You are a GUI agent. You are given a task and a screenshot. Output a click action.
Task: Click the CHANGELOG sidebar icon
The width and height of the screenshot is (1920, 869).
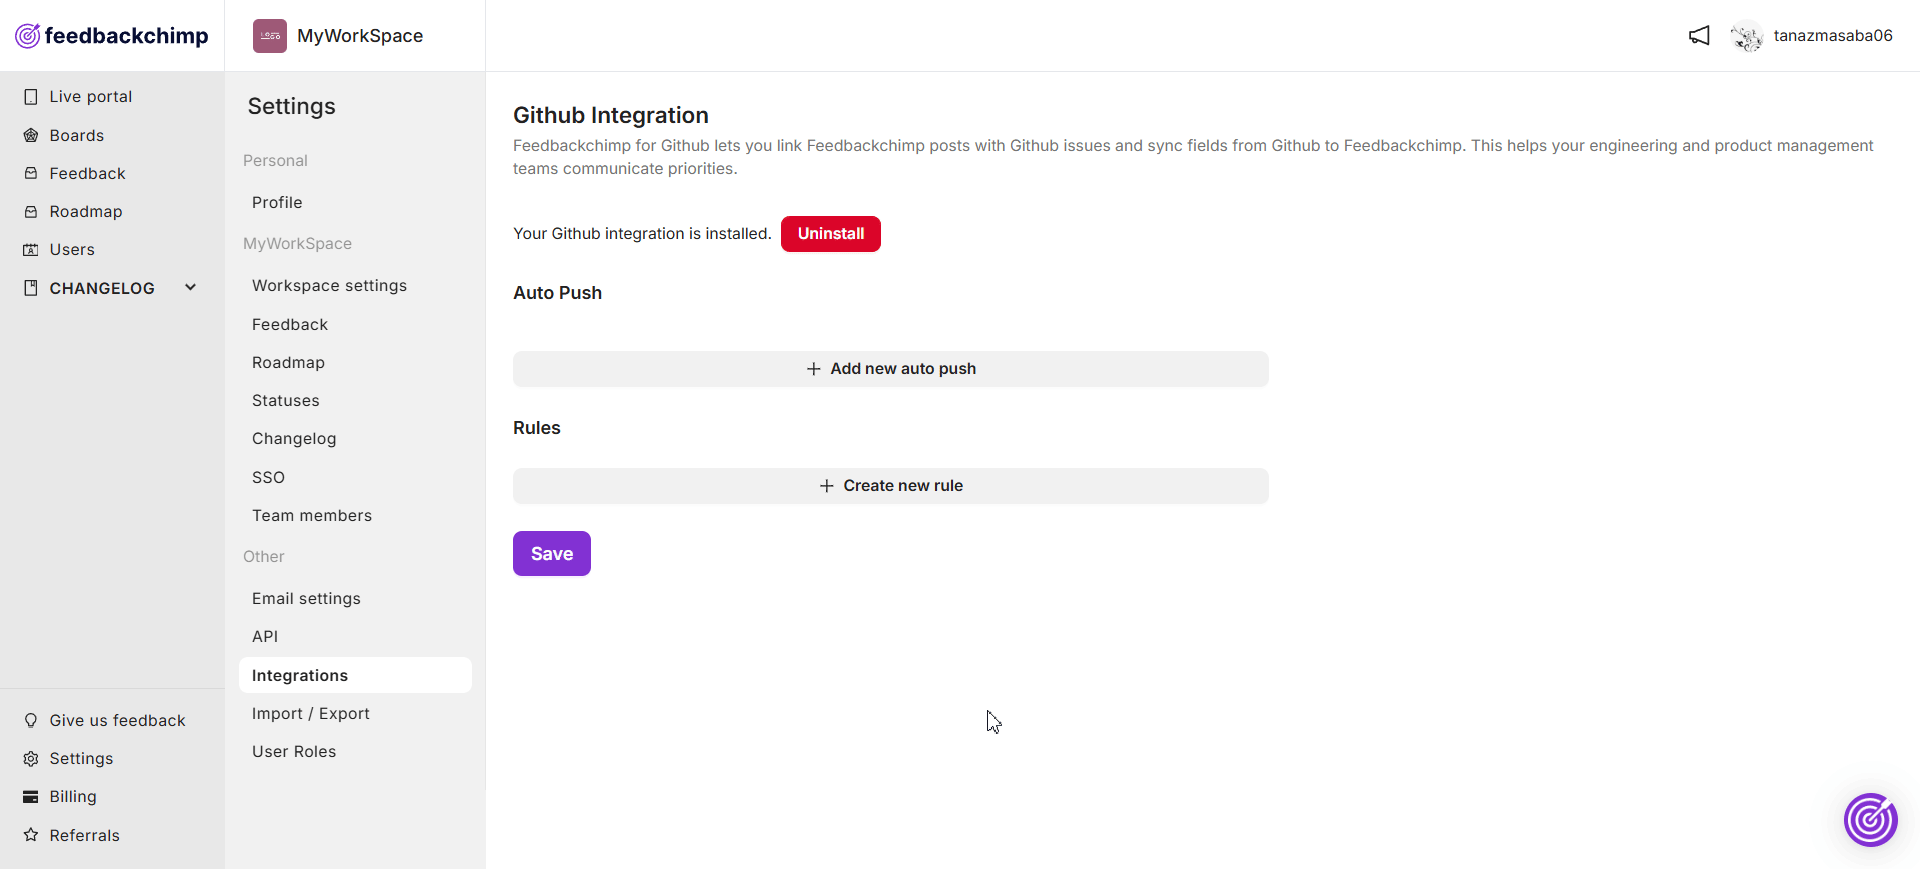pos(31,288)
